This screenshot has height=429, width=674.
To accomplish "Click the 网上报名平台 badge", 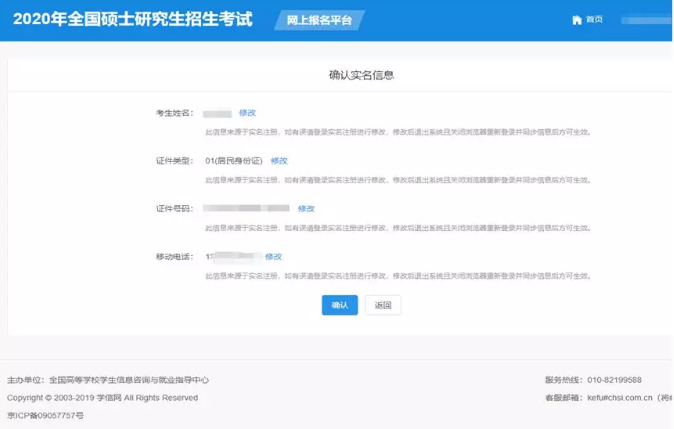I will coord(318,20).
